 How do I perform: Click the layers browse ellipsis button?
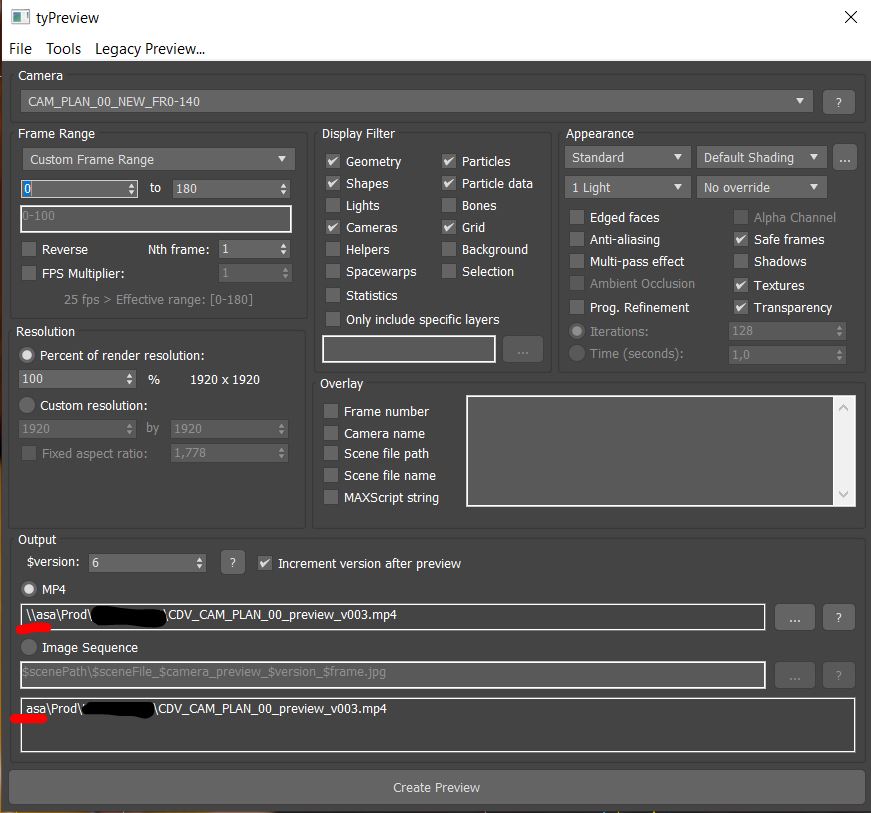pos(523,349)
